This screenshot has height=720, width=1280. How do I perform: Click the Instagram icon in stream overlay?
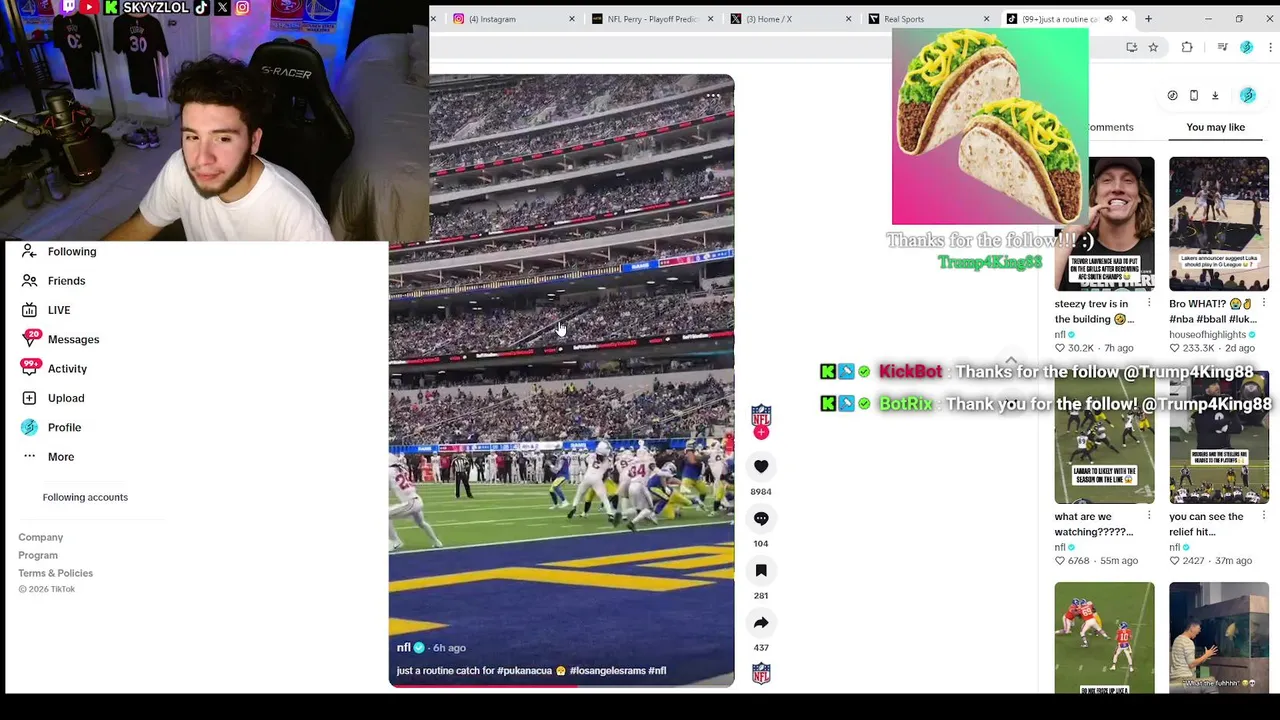242,7
